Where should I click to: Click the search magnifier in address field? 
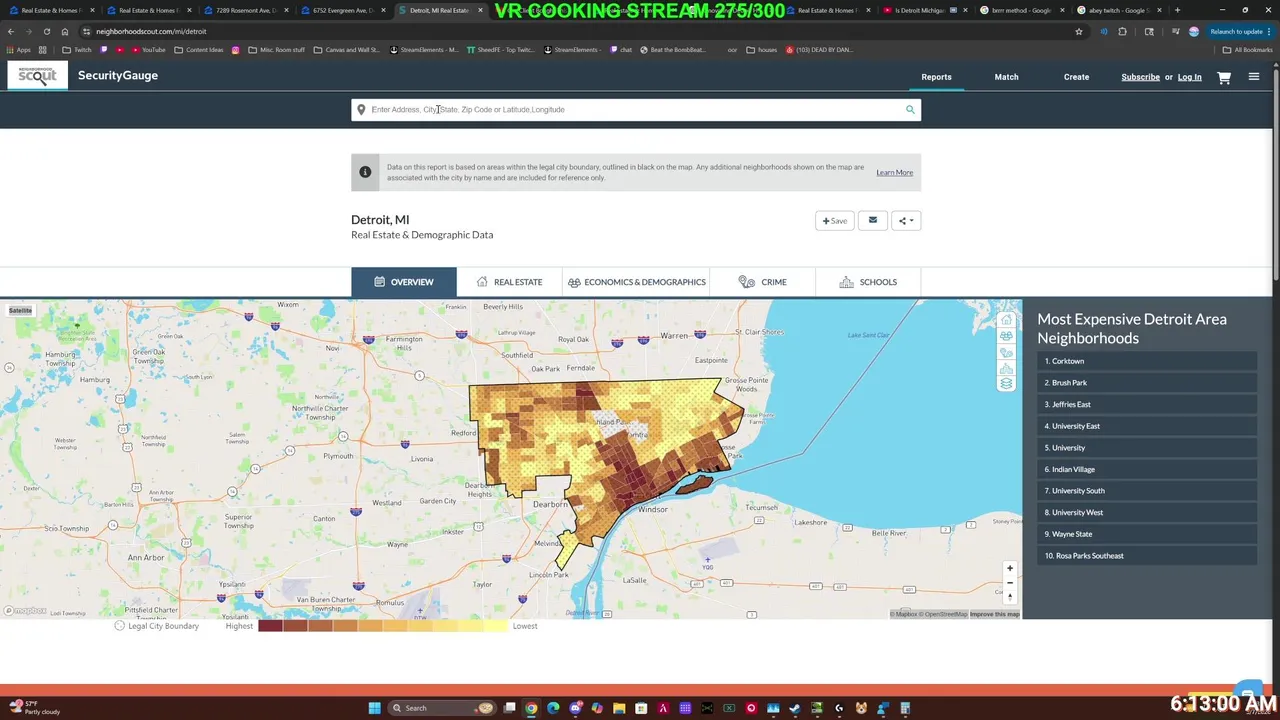[910, 109]
